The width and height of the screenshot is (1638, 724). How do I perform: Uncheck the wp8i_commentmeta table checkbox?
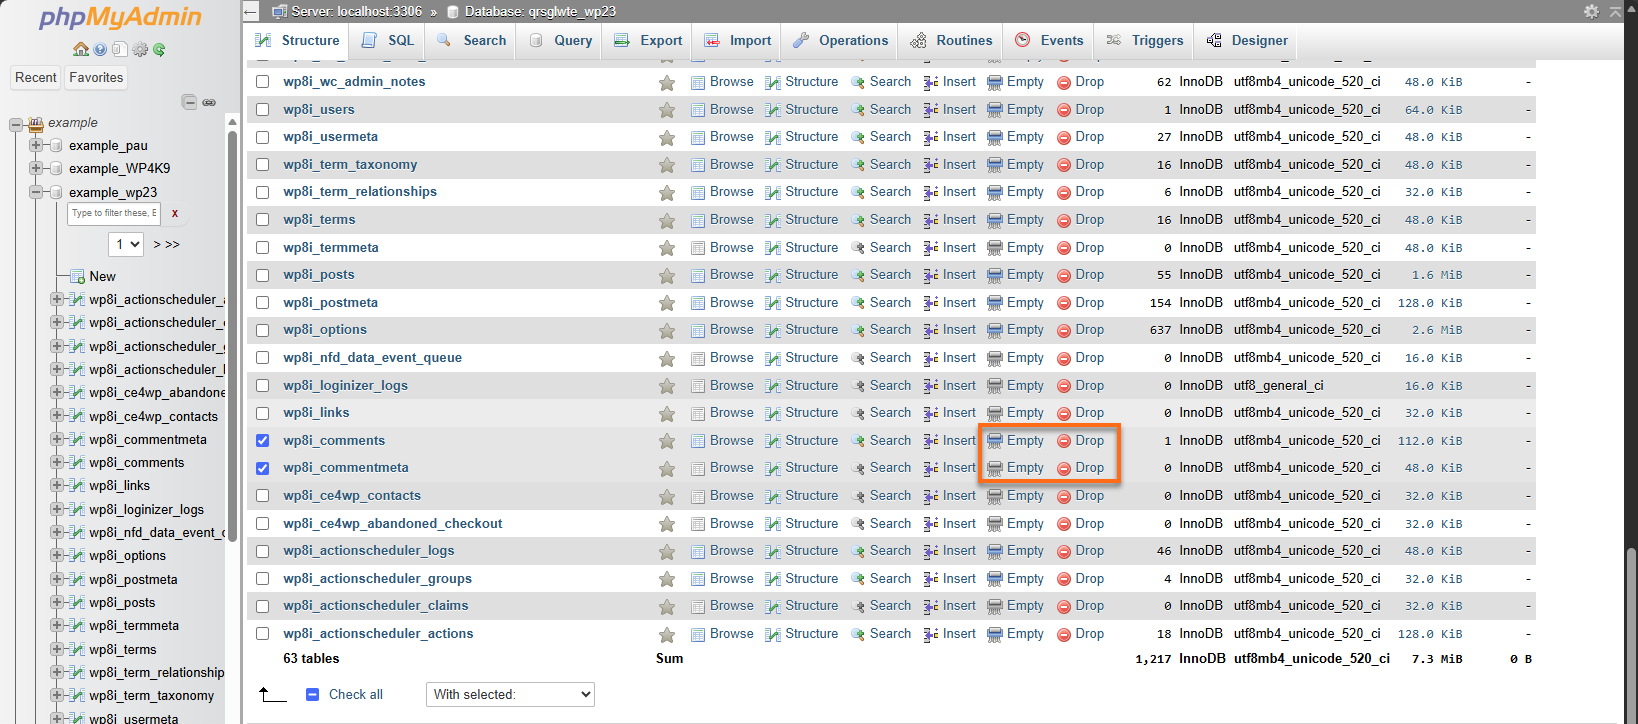[x=263, y=468]
